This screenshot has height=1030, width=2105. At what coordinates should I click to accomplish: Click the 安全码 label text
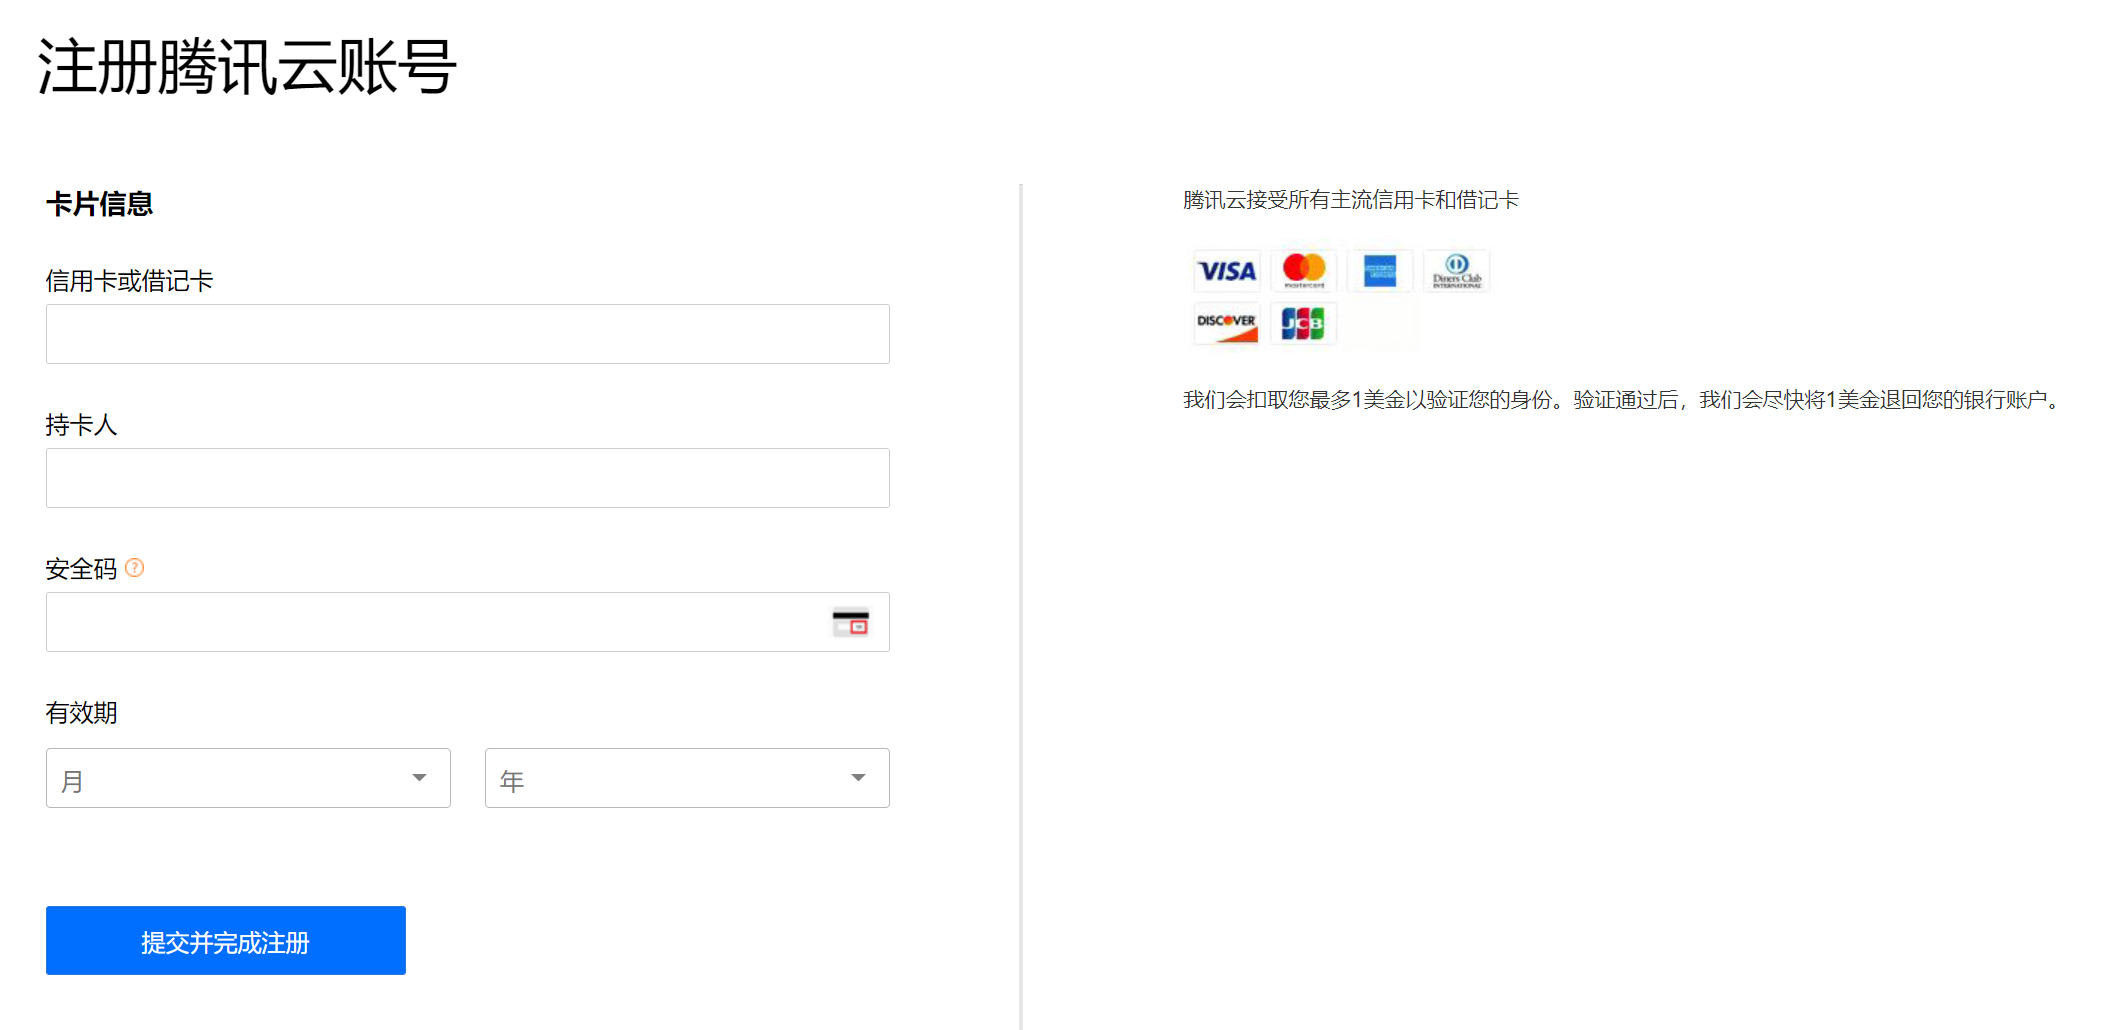(81, 569)
